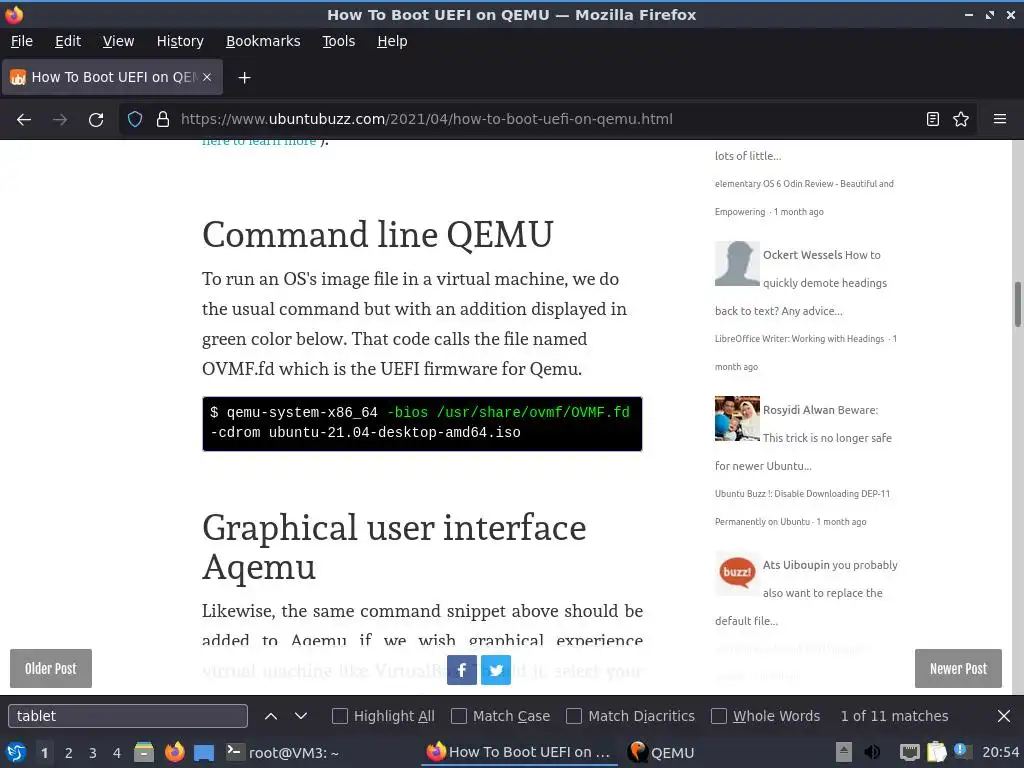Click Rosyidi Alwan commenter avatar
1024x768 pixels.
pos(737,419)
